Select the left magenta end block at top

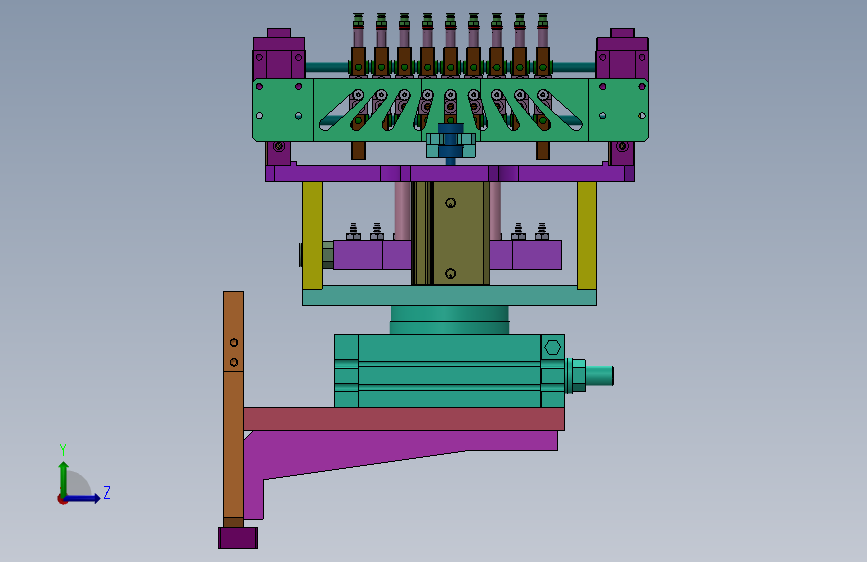(279, 58)
